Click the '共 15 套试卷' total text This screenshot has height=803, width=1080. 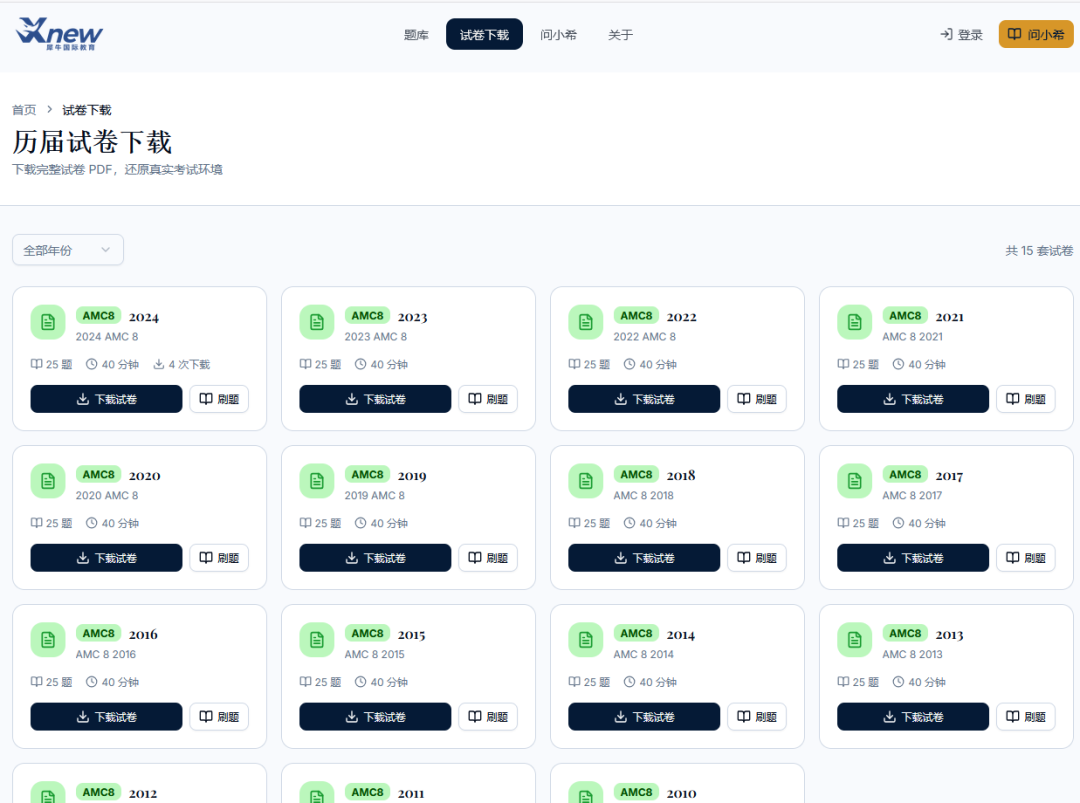[x=1039, y=251]
